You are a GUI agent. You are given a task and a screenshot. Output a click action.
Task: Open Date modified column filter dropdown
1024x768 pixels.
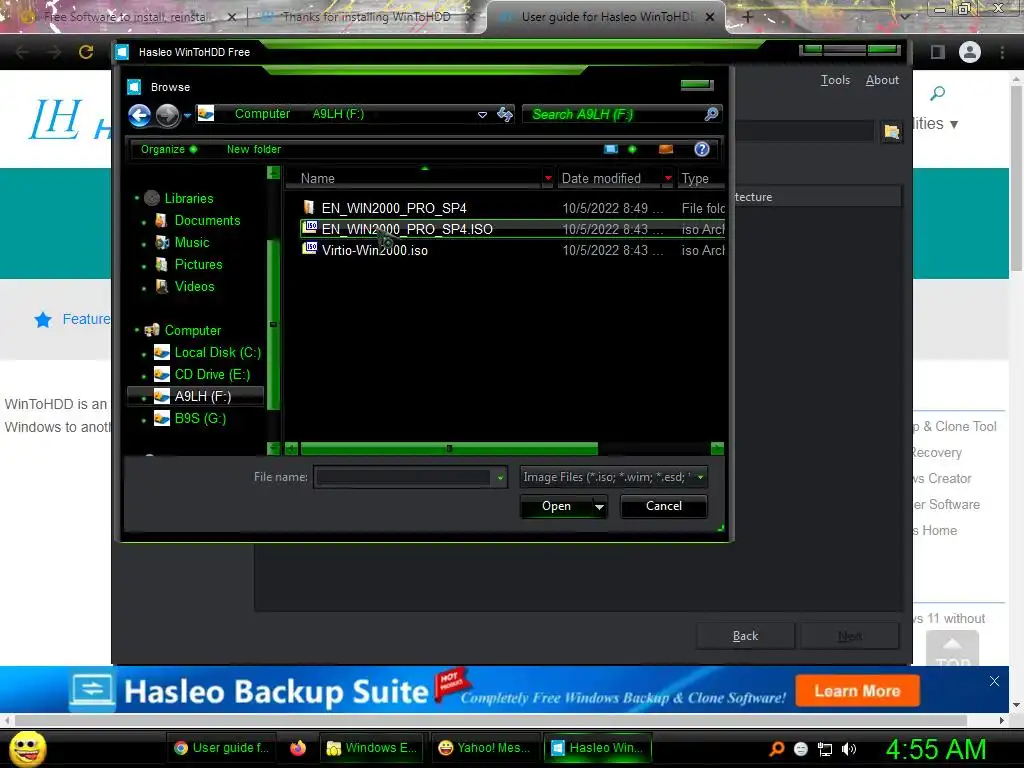coord(668,178)
